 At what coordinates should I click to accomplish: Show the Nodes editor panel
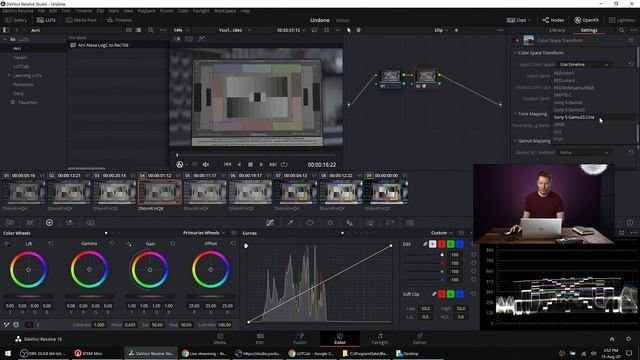pyautogui.click(x=553, y=20)
